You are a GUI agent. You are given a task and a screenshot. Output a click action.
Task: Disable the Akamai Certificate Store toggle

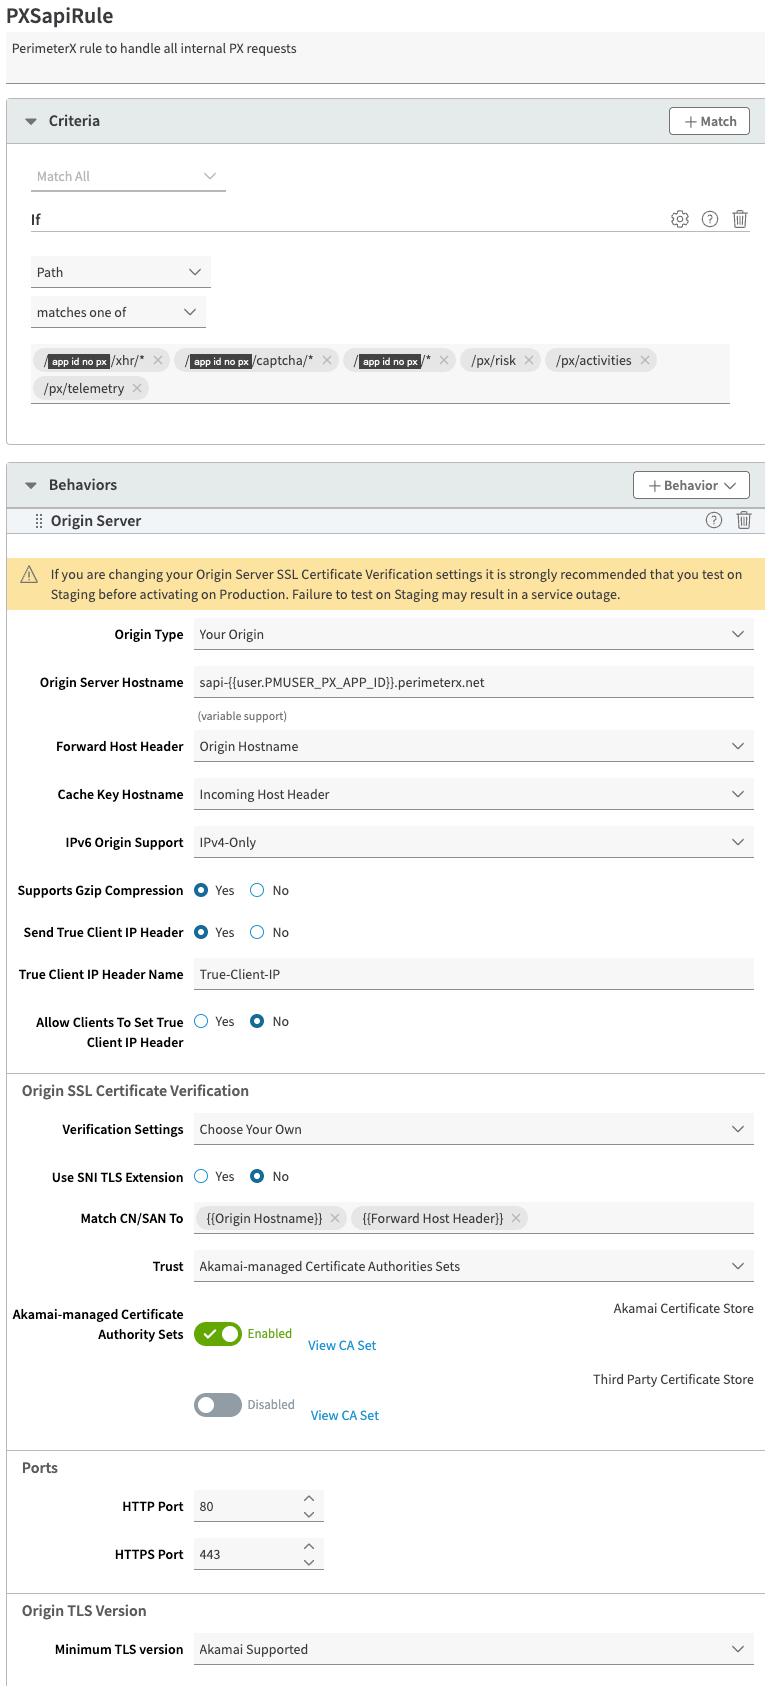tap(218, 1334)
